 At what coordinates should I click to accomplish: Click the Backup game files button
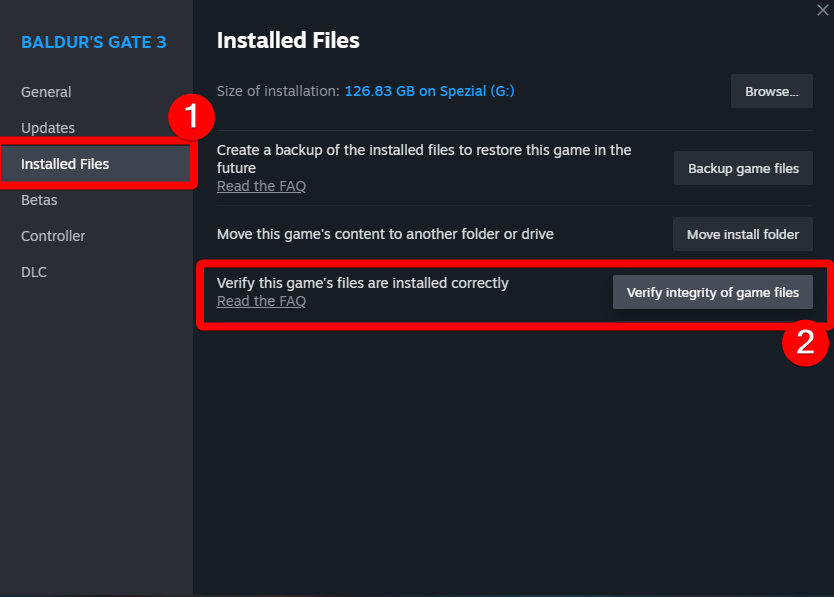(743, 168)
